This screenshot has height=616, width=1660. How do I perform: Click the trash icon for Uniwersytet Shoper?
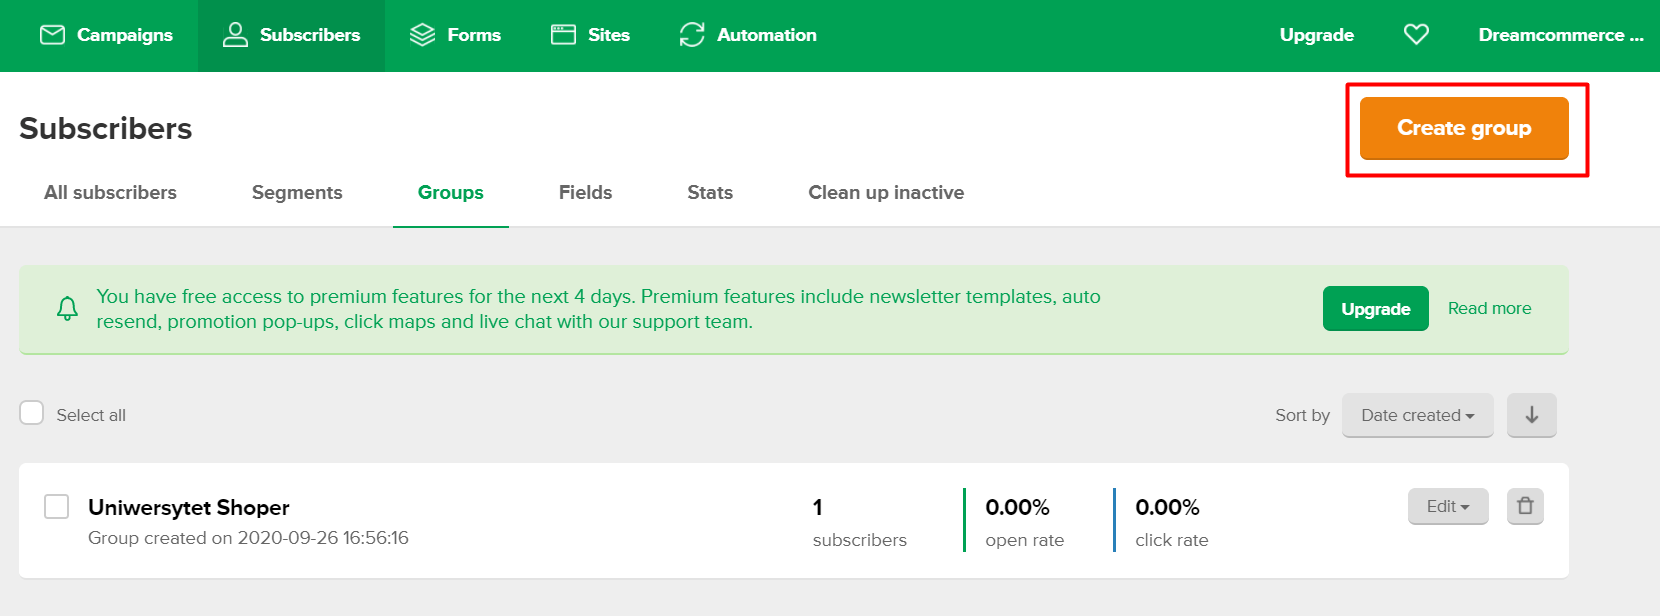[x=1525, y=506]
